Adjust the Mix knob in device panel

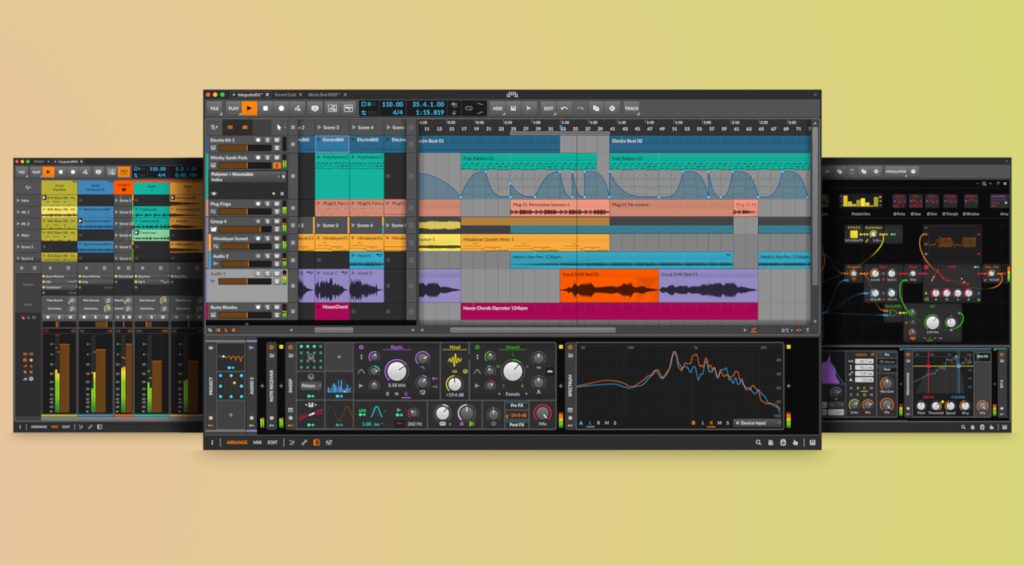click(x=543, y=412)
